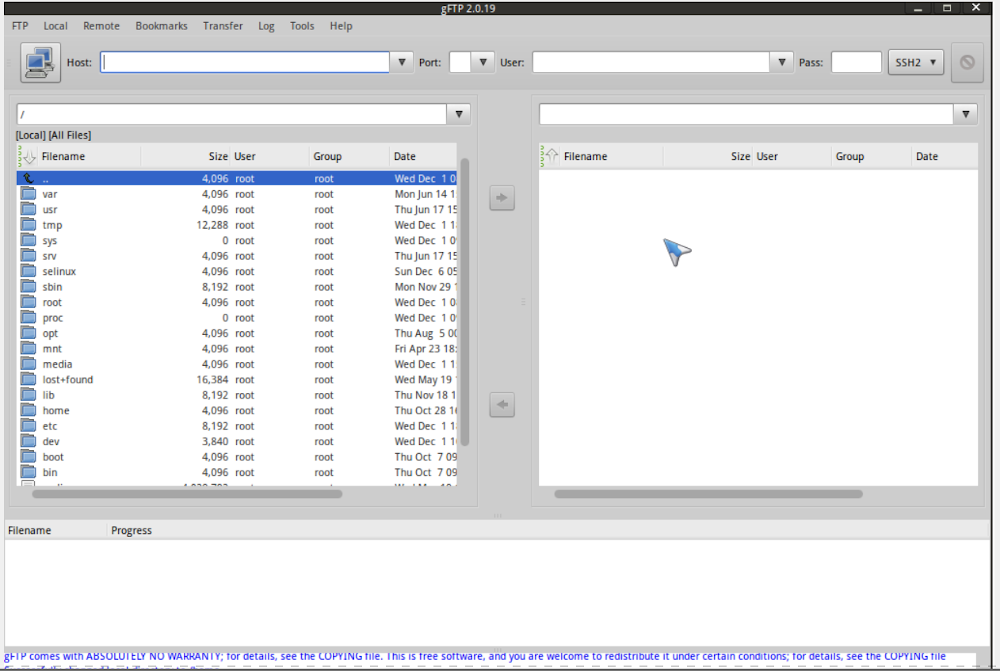Image resolution: width=1000 pixels, height=671 pixels.
Task: Click the usr folder icon
Action: 28,209
